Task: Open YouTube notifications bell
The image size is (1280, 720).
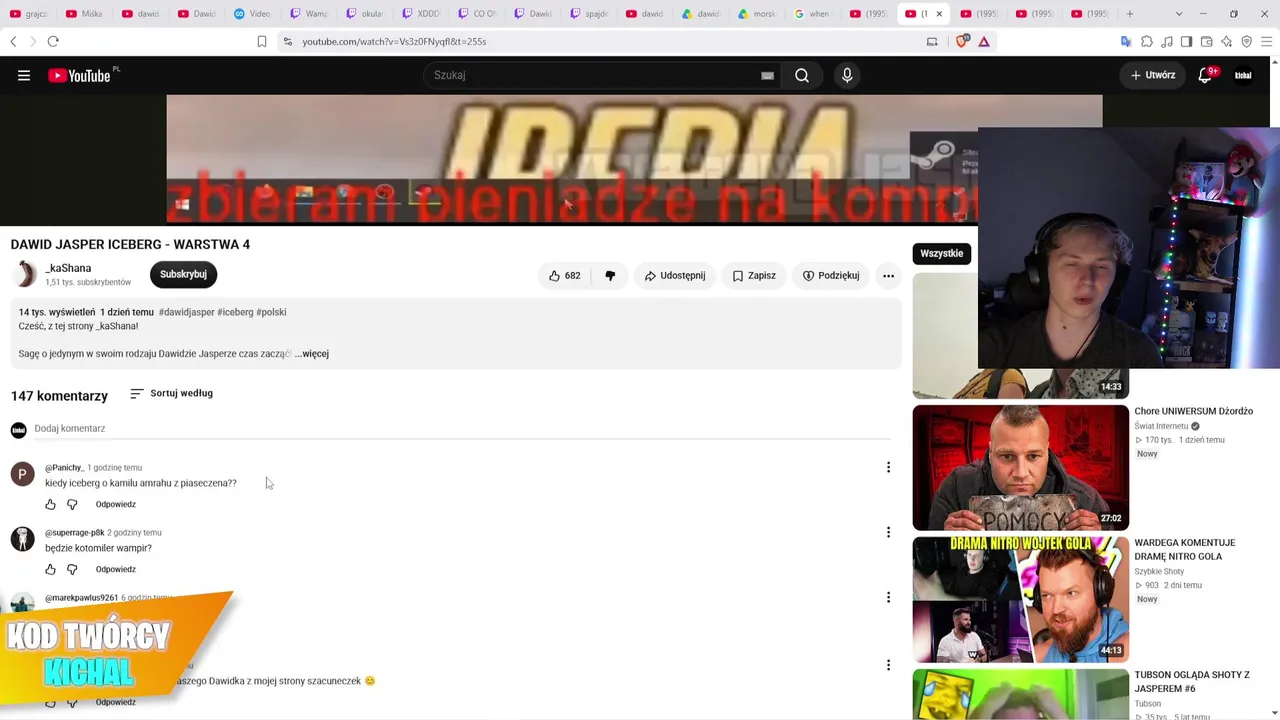Action: [1205, 75]
